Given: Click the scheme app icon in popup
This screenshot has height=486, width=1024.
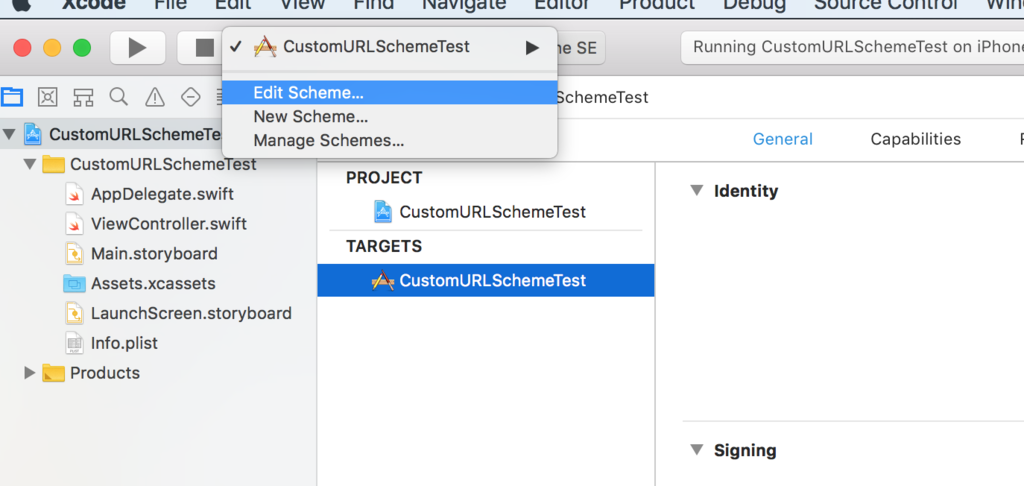Looking at the screenshot, I should tap(265, 47).
